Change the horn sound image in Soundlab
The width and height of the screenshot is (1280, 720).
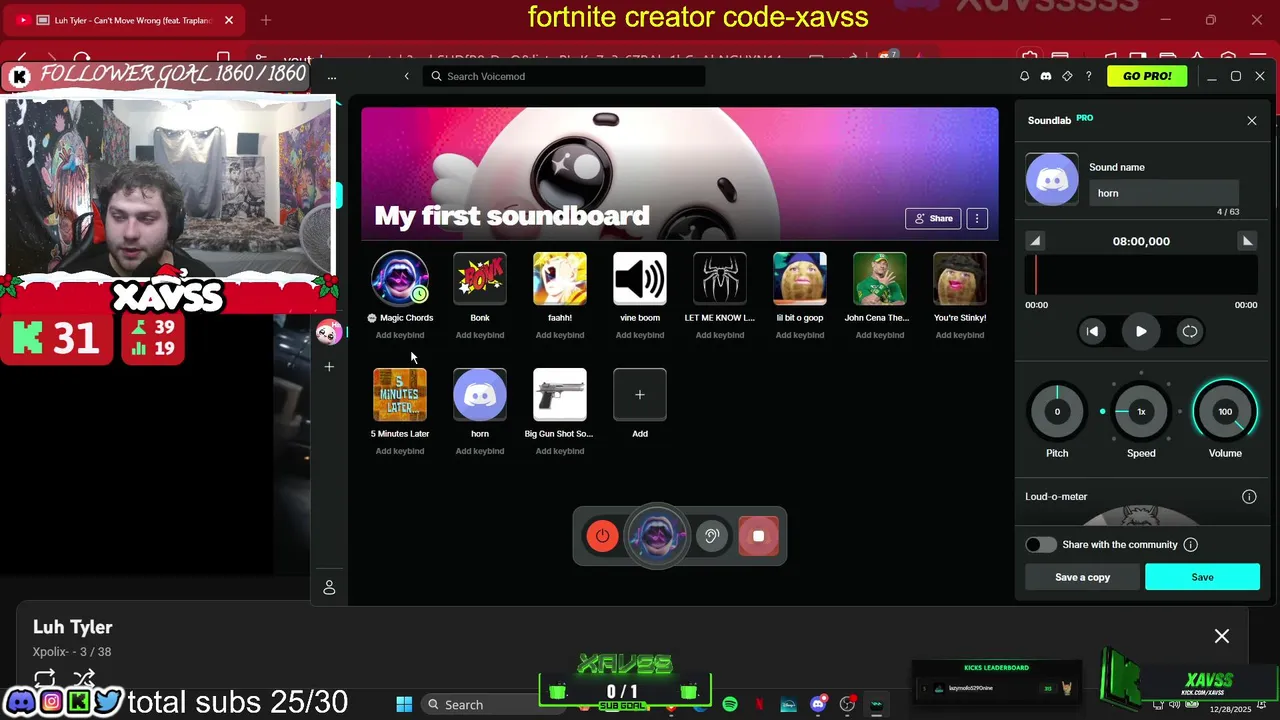(1052, 180)
